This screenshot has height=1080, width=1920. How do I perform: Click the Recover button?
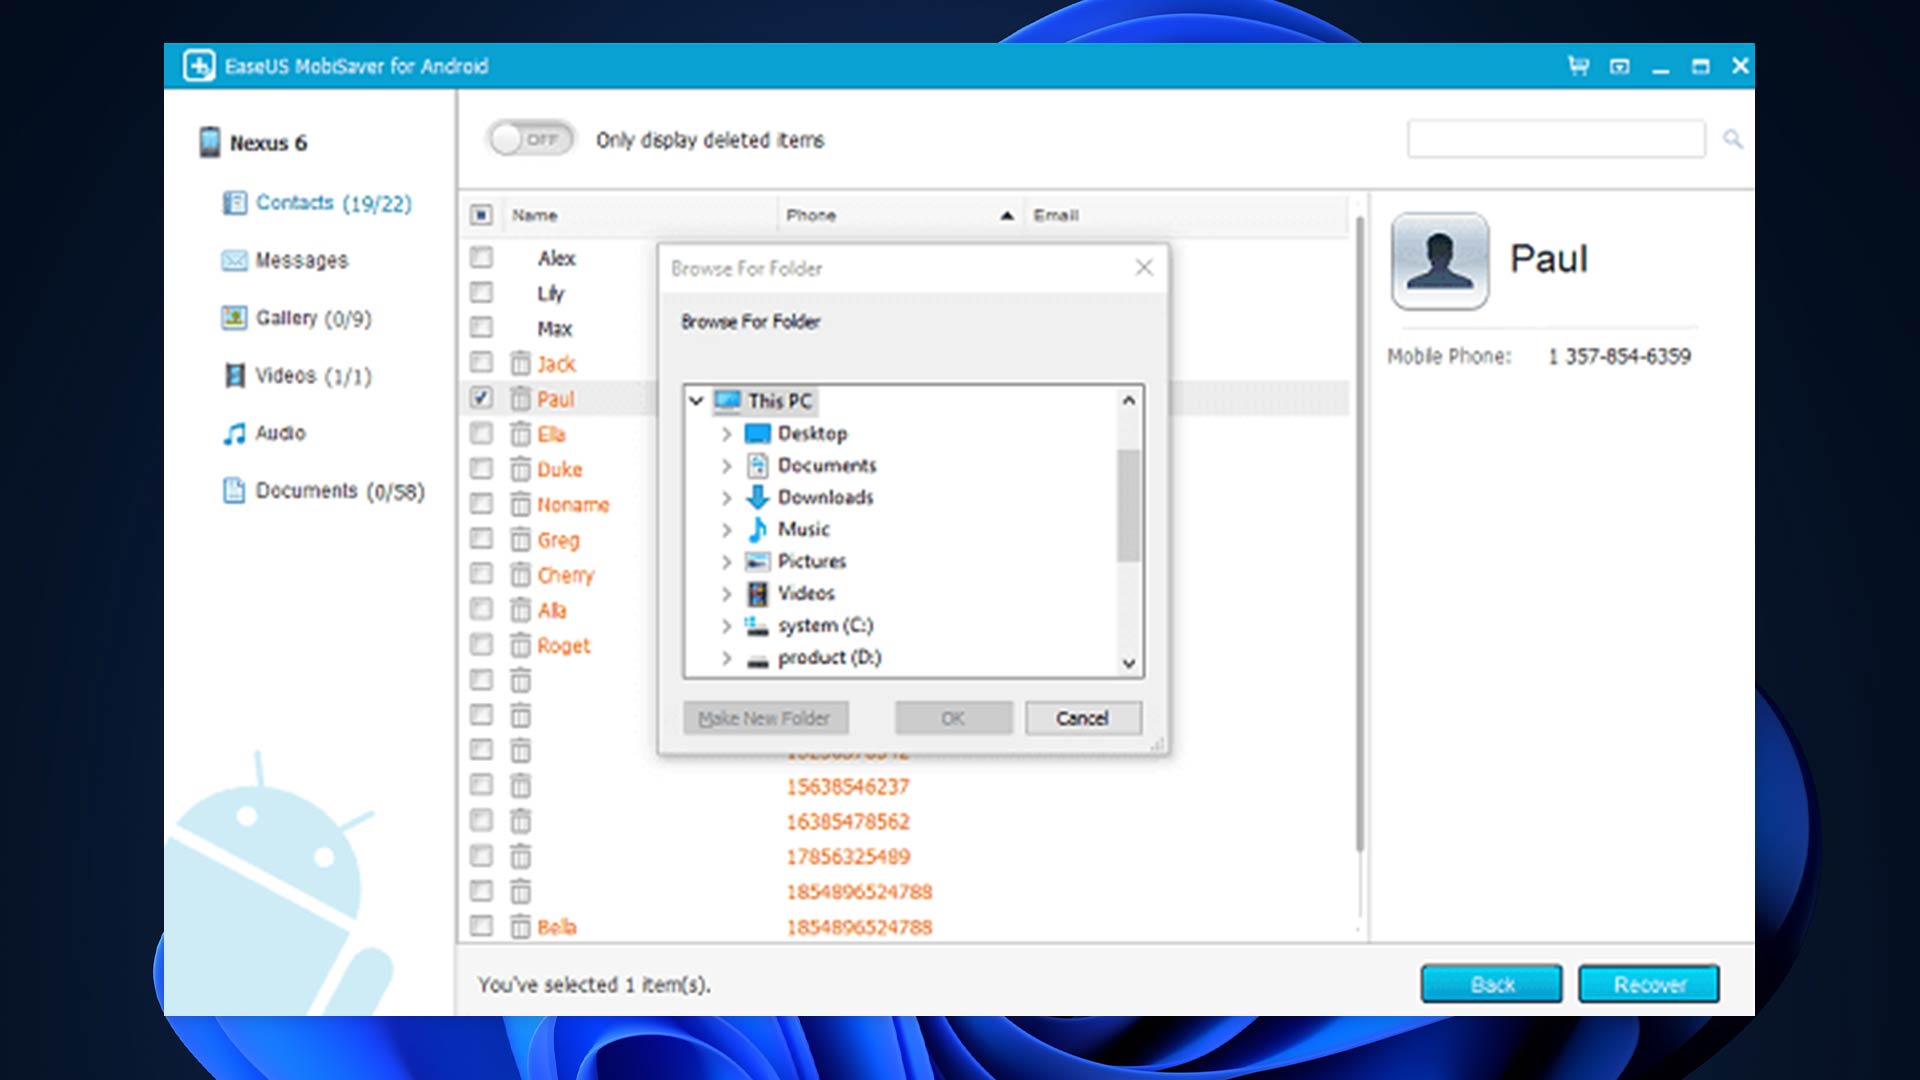point(1649,984)
